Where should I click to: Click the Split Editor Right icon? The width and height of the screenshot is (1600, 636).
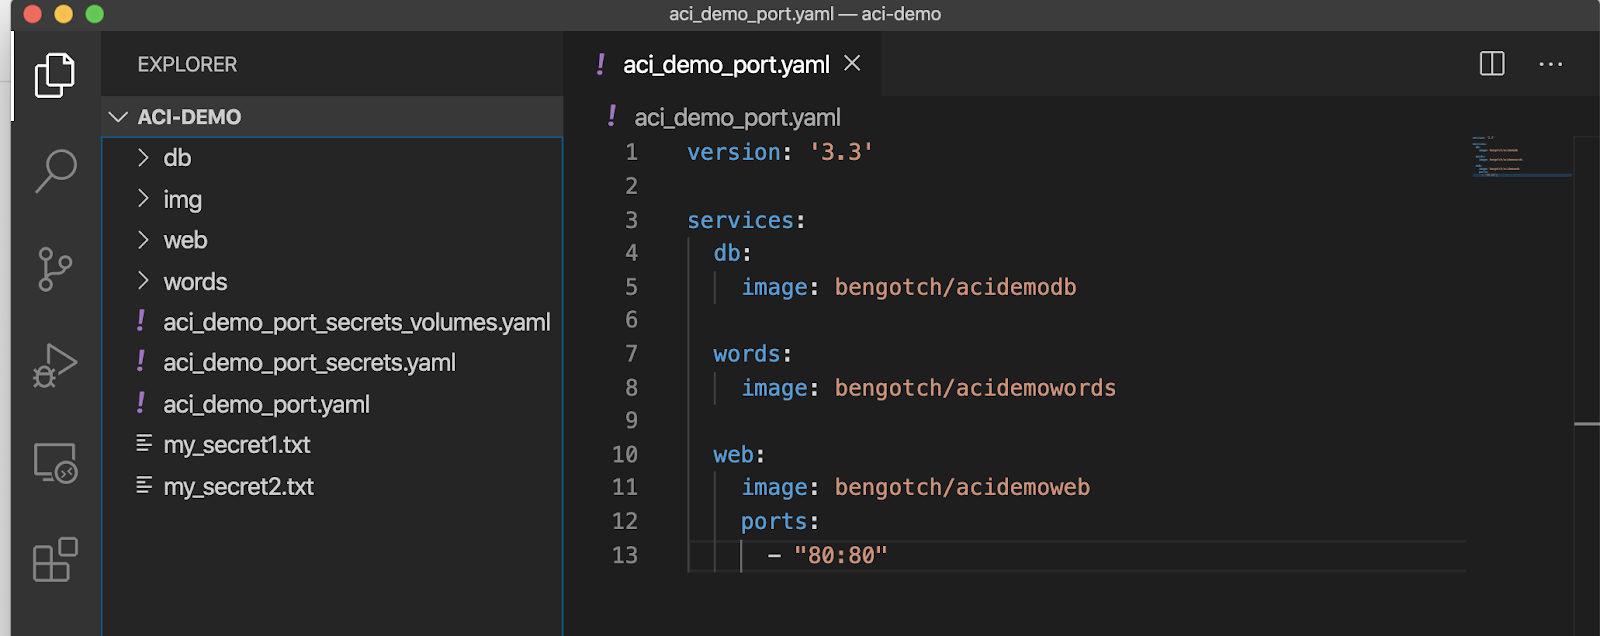coord(1491,64)
